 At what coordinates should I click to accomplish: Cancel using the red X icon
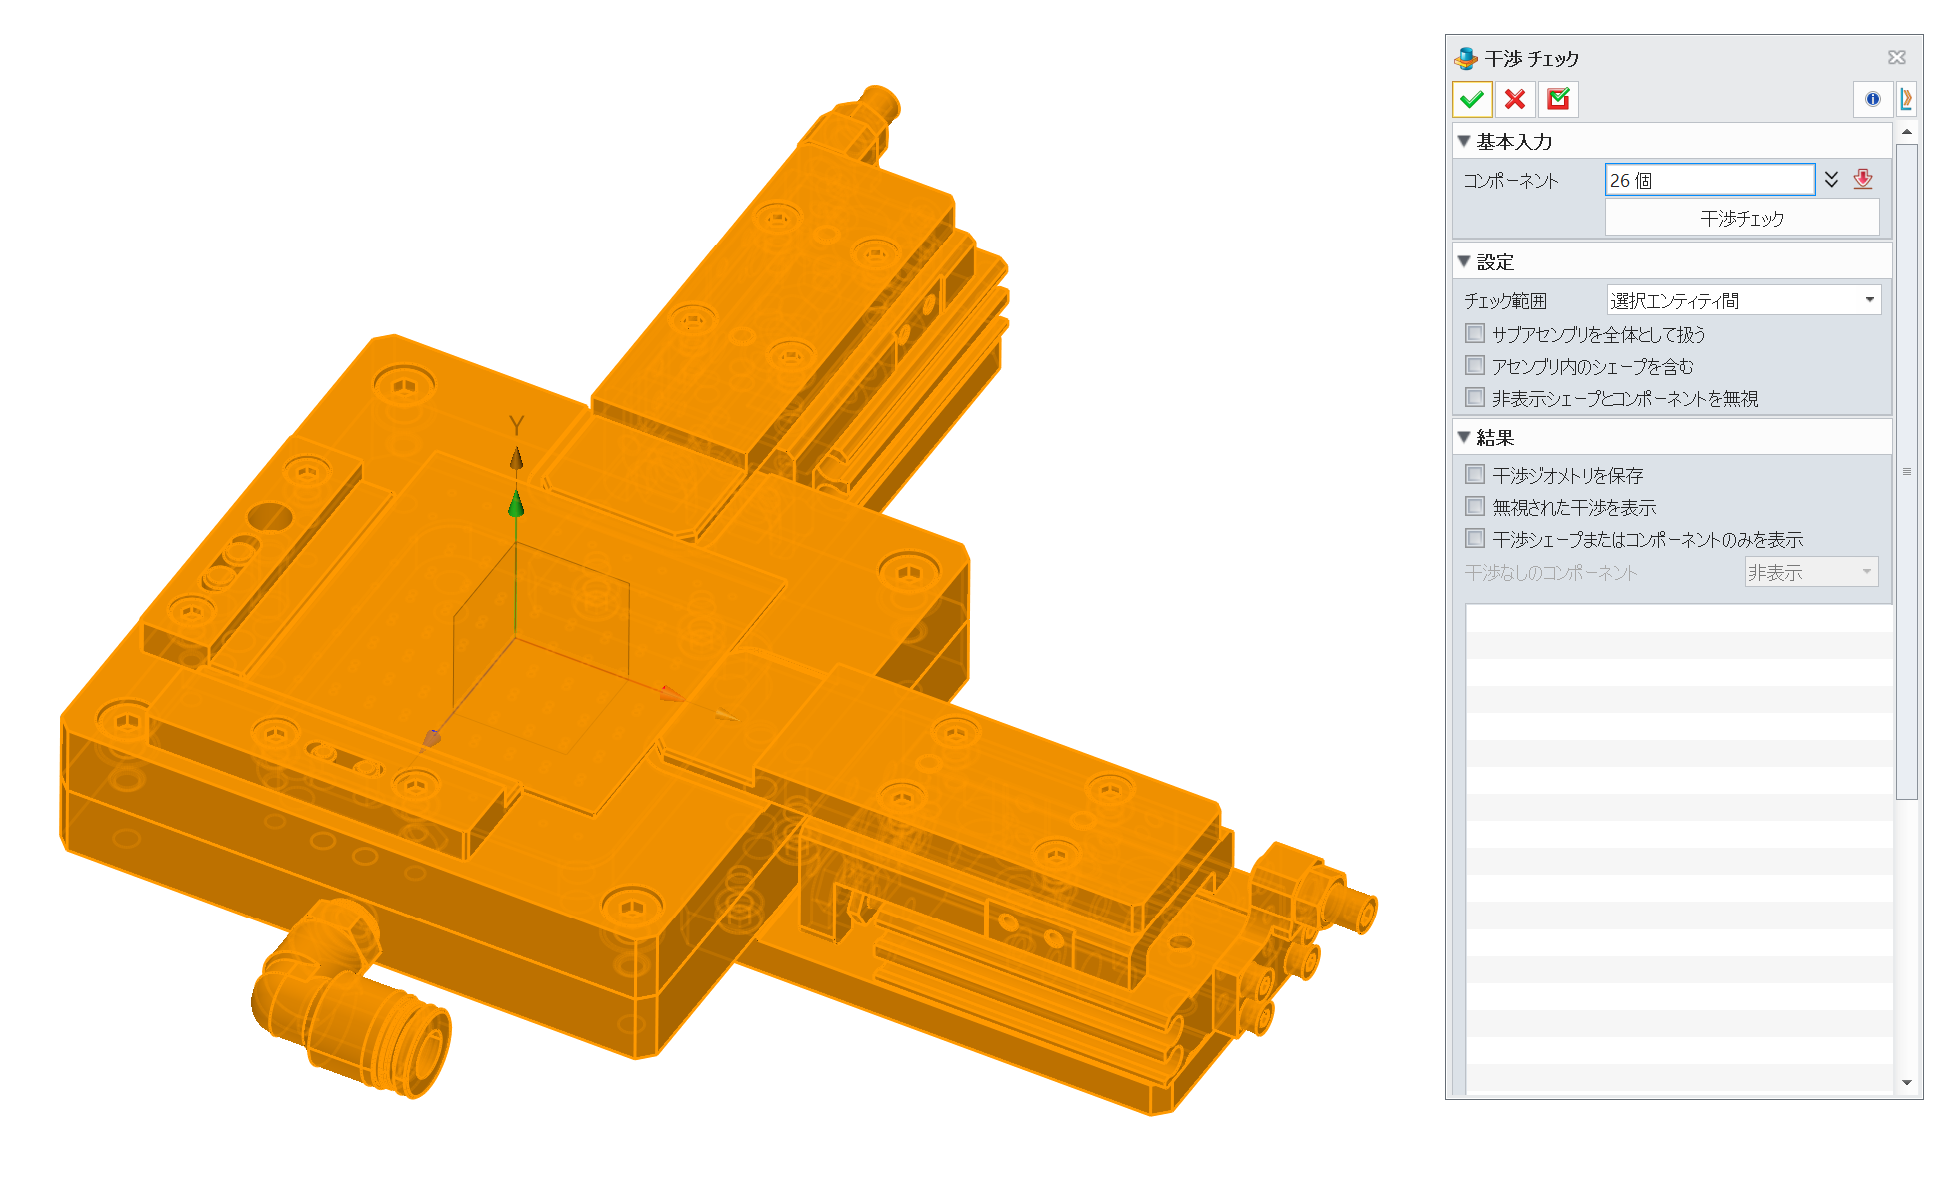[1515, 99]
